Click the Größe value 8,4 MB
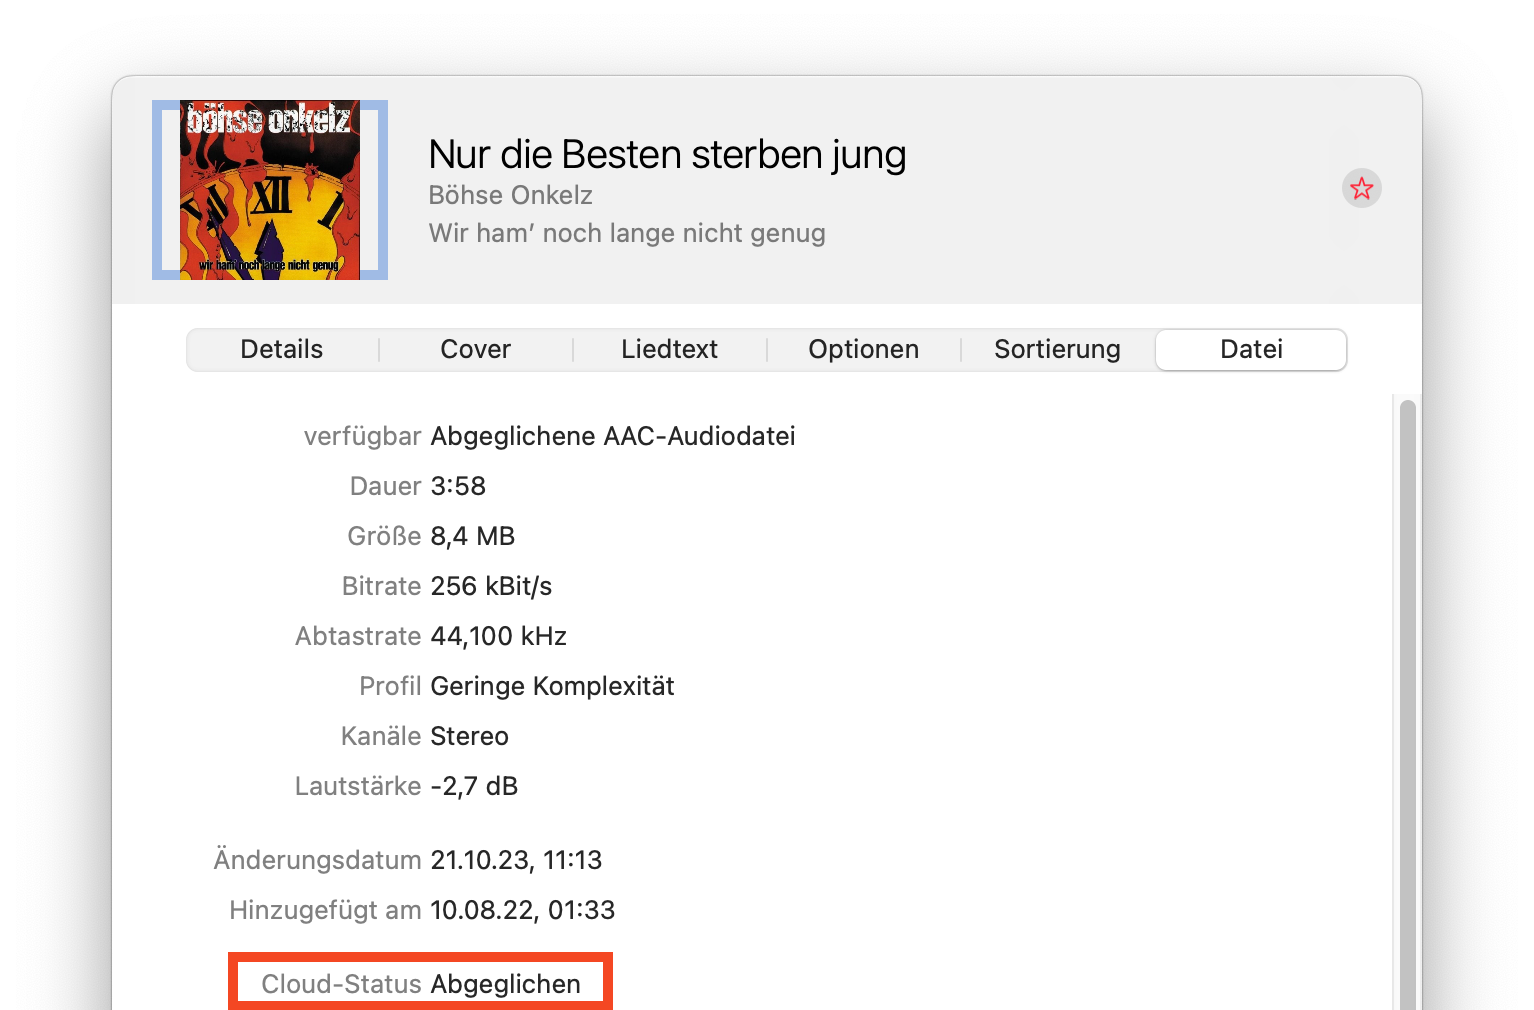1534x1010 pixels. pos(473,536)
